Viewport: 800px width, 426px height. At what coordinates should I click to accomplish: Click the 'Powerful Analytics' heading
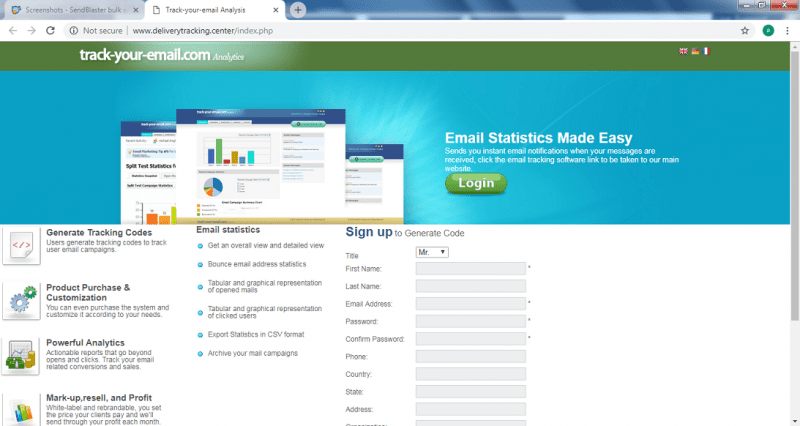pyautogui.click(x=85, y=343)
